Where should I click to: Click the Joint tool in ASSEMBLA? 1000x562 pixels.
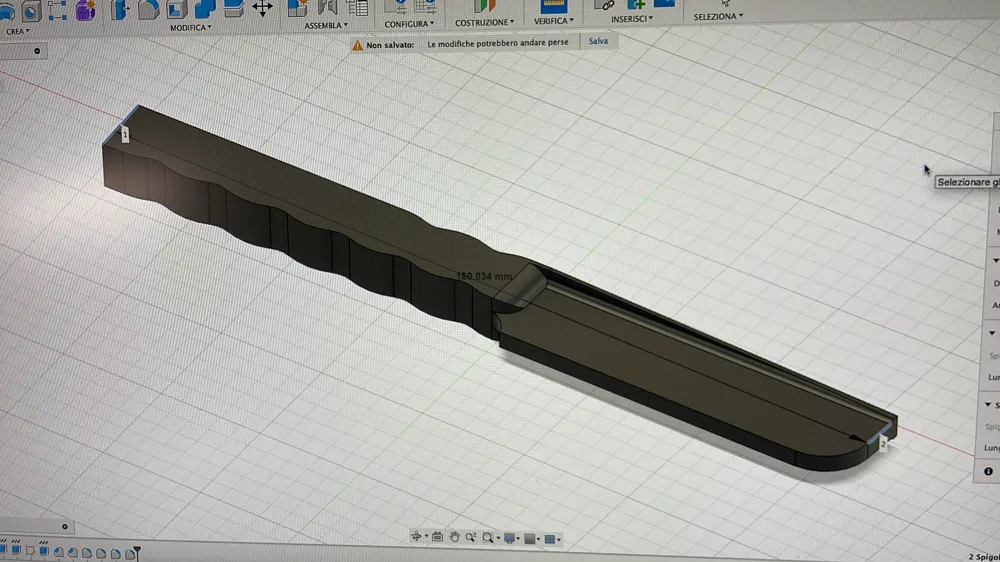327,8
